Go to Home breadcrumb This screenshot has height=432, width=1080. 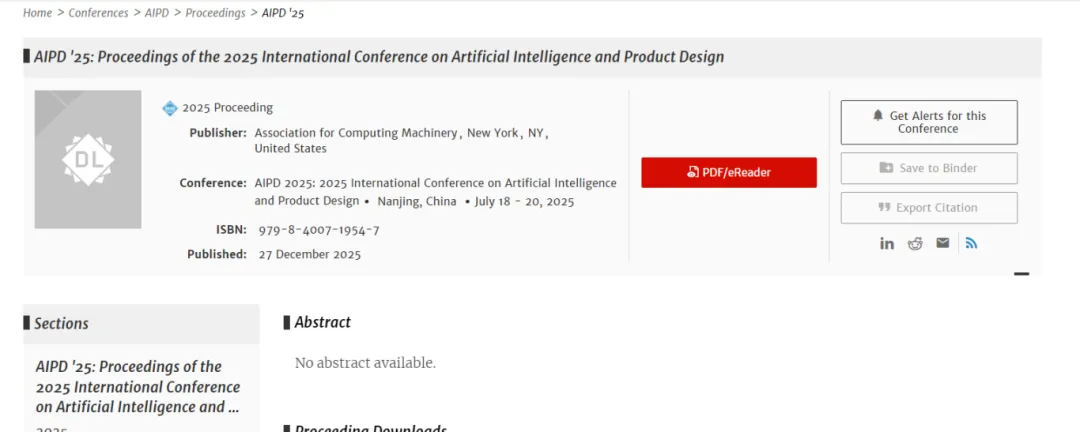click(37, 13)
